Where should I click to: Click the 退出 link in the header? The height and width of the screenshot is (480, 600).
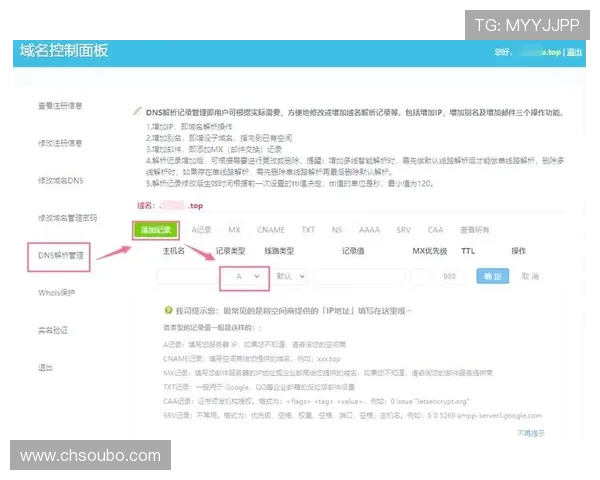574,52
